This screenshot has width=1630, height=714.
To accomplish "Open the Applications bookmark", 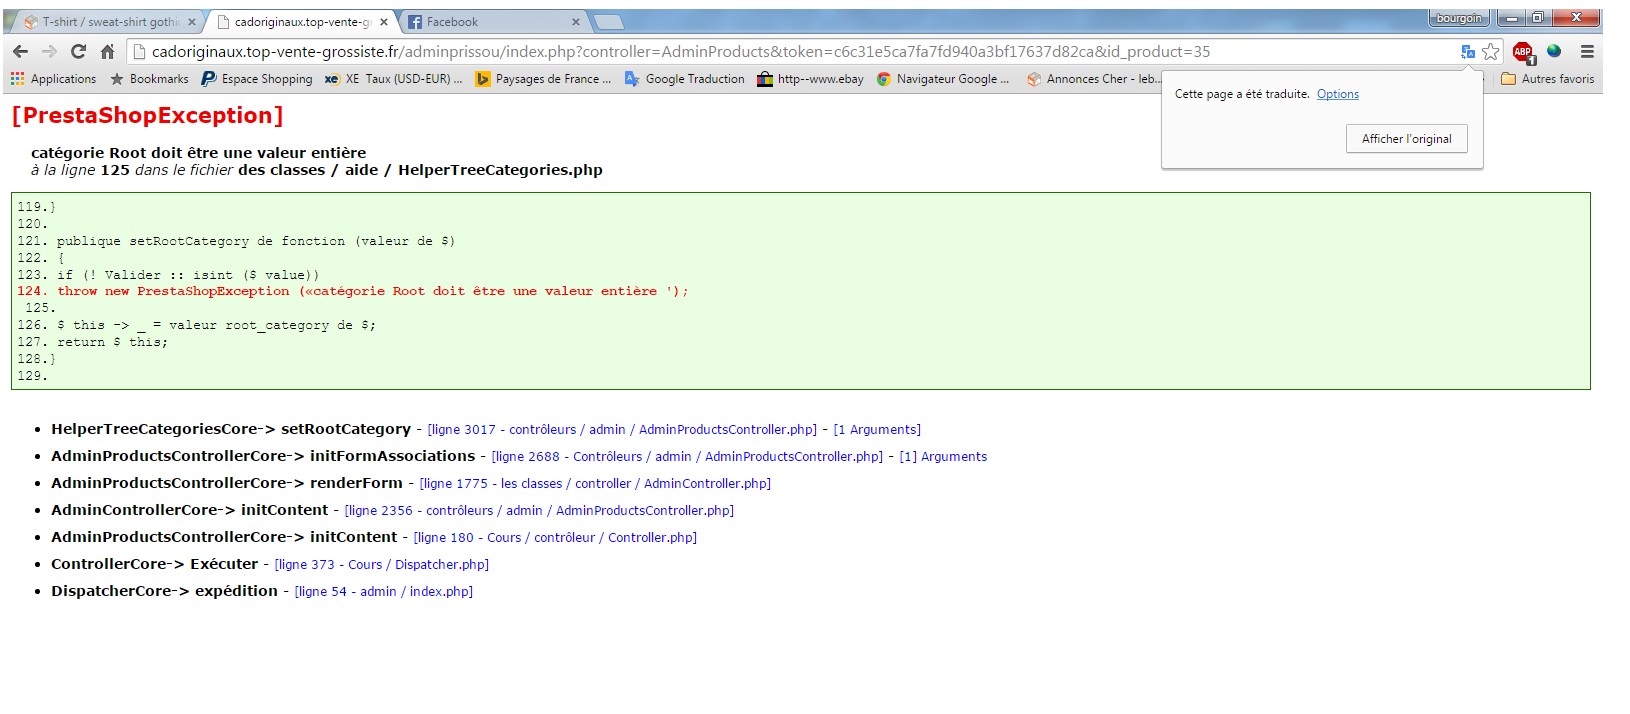I will pyautogui.click(x=53, y=79).
